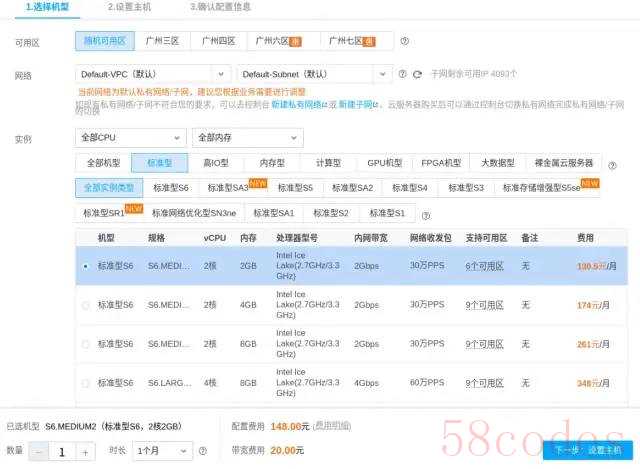Choose 内存型 instance family

(x=272, y=163)
